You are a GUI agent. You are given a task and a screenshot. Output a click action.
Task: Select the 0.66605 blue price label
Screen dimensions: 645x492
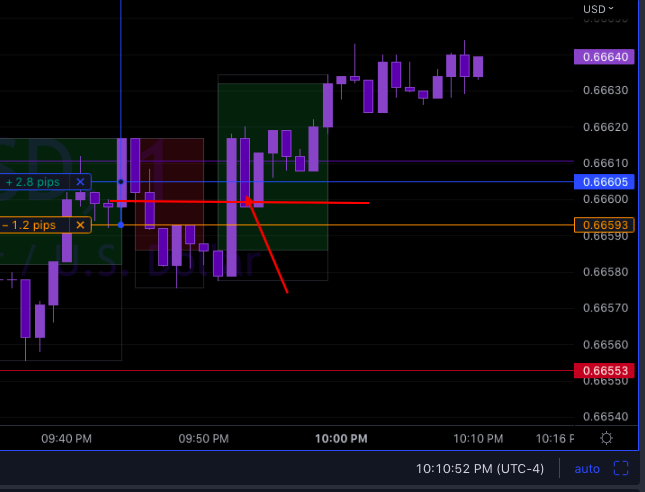tap(604, 182)
